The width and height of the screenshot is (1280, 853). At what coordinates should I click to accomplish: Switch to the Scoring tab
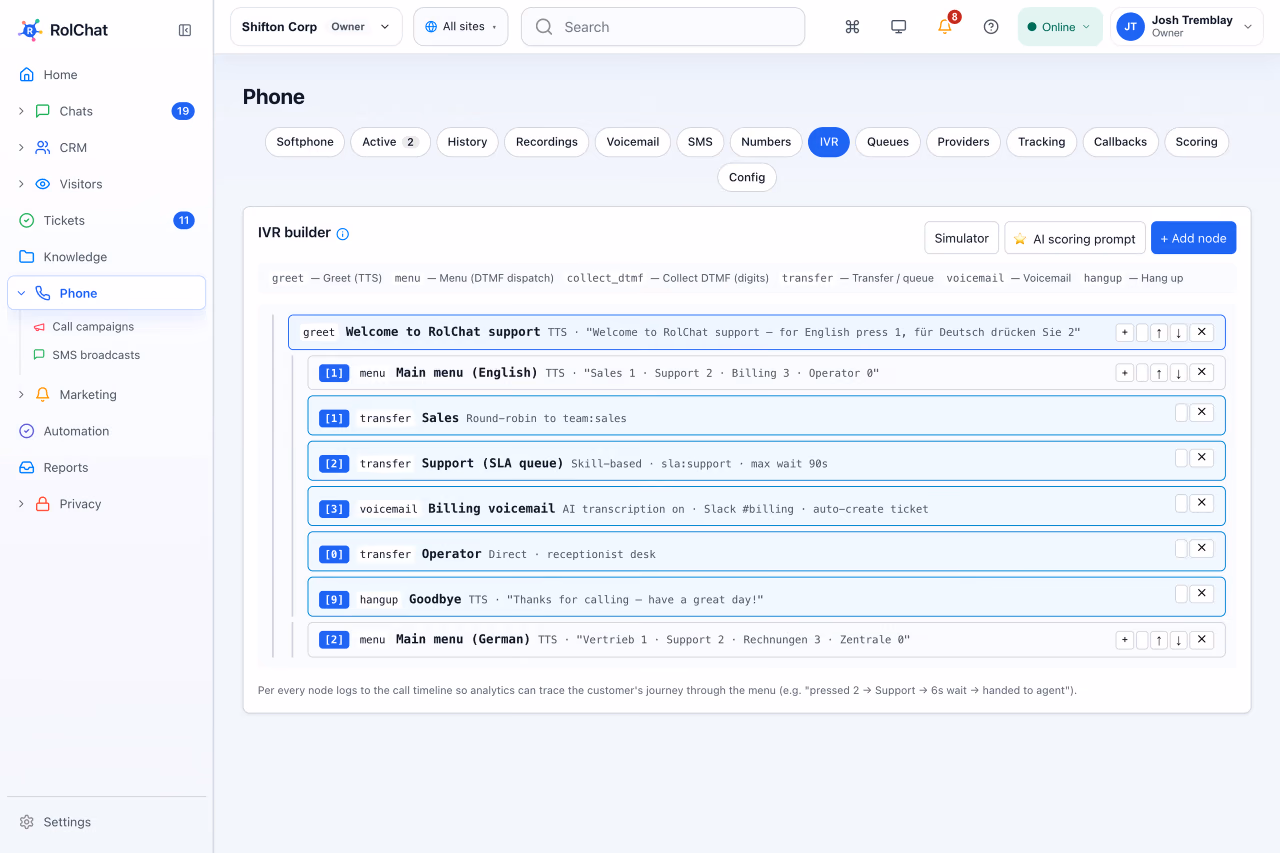coord(1196,142)
